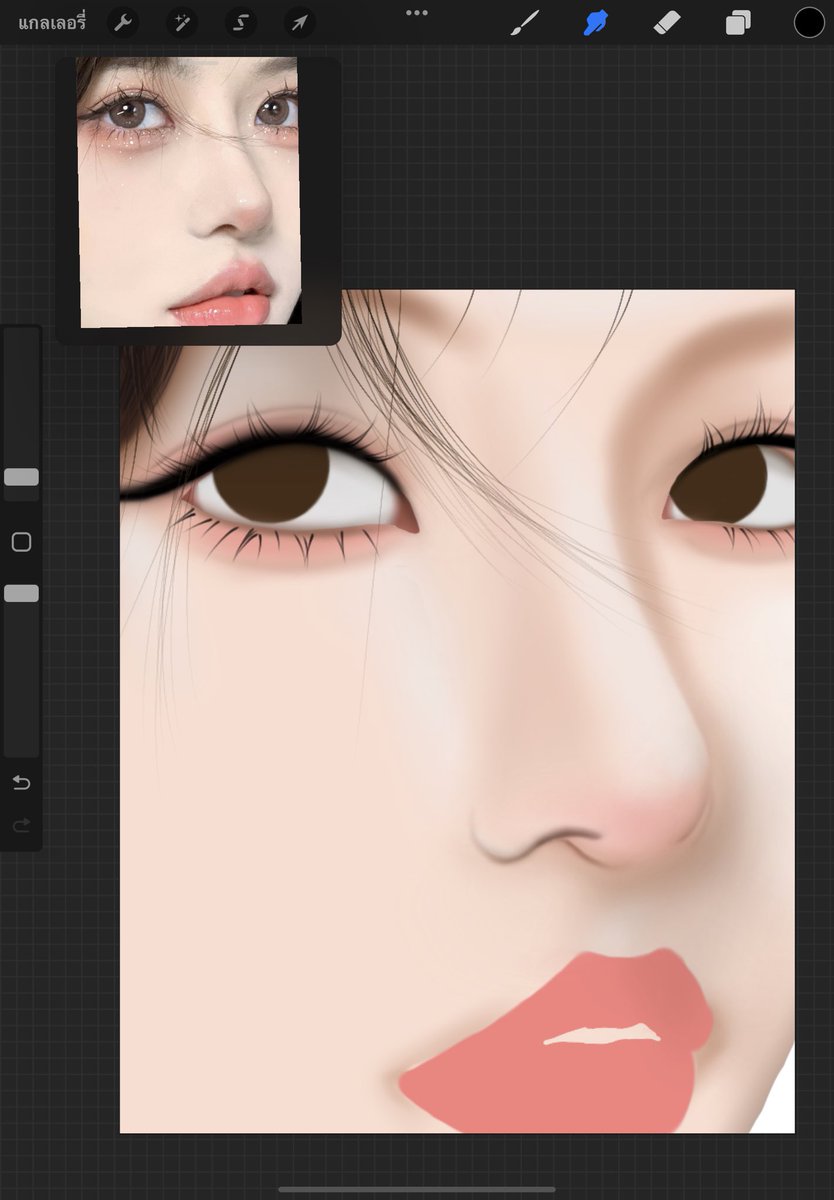
Task: Open the Adjustments magic wand menu
Action: [182, 22]
